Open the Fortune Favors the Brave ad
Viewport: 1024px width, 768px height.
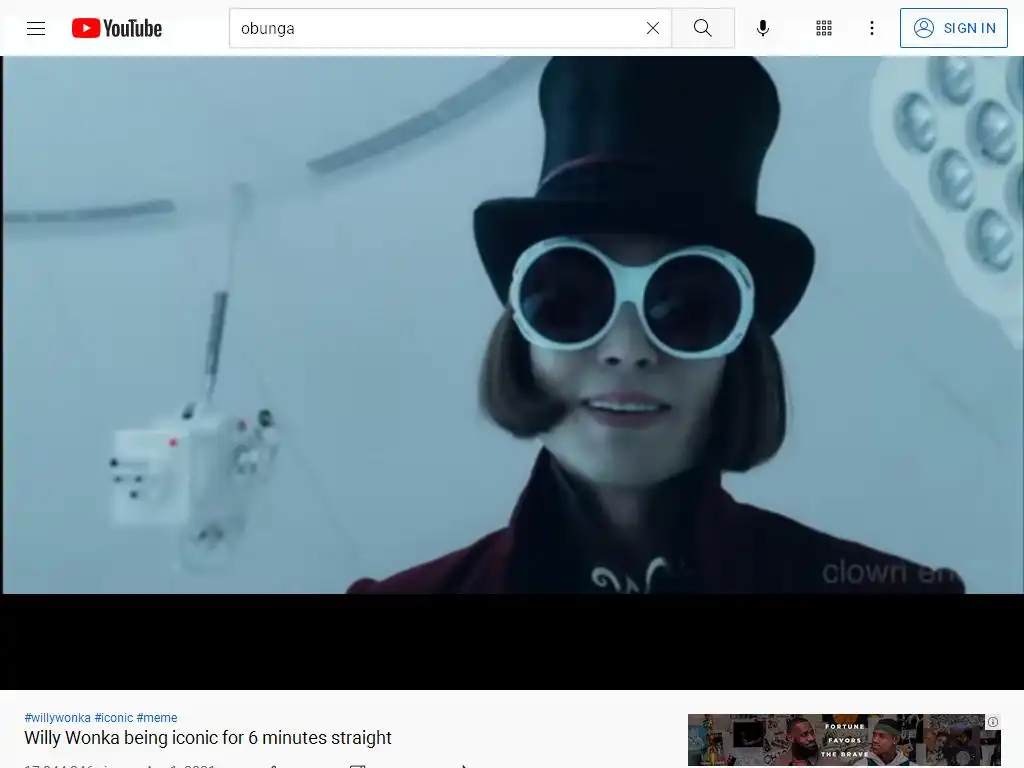coord(844,741)
